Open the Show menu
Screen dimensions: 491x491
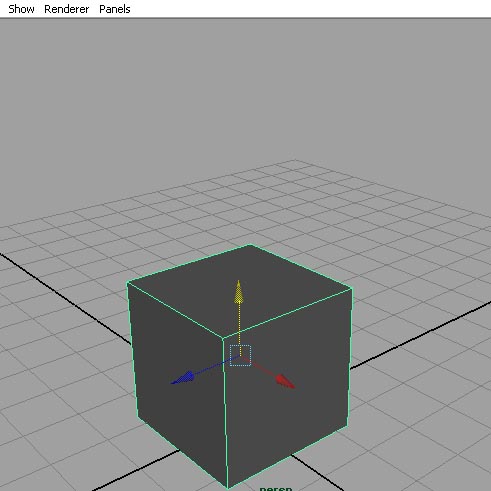(21, 9)
